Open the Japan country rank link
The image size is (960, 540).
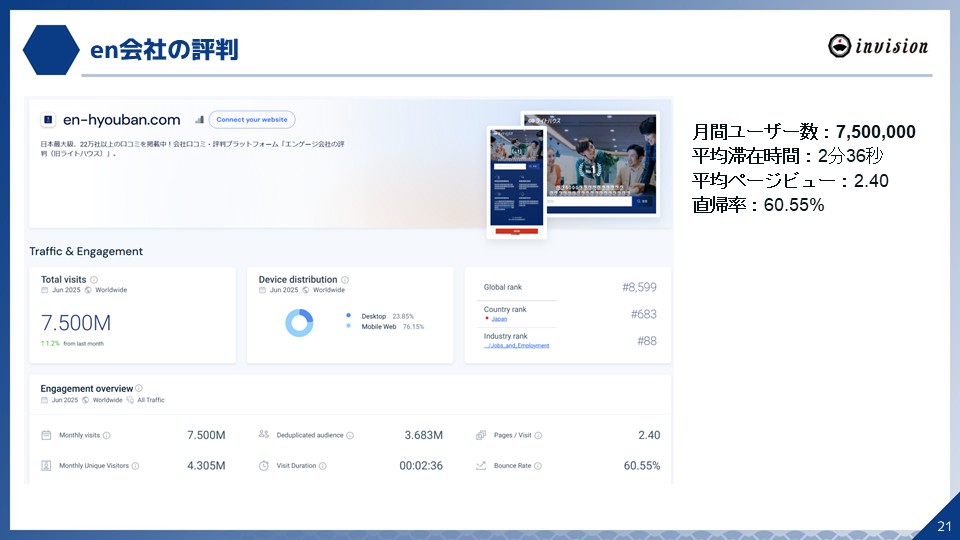(x=499, y=319)
